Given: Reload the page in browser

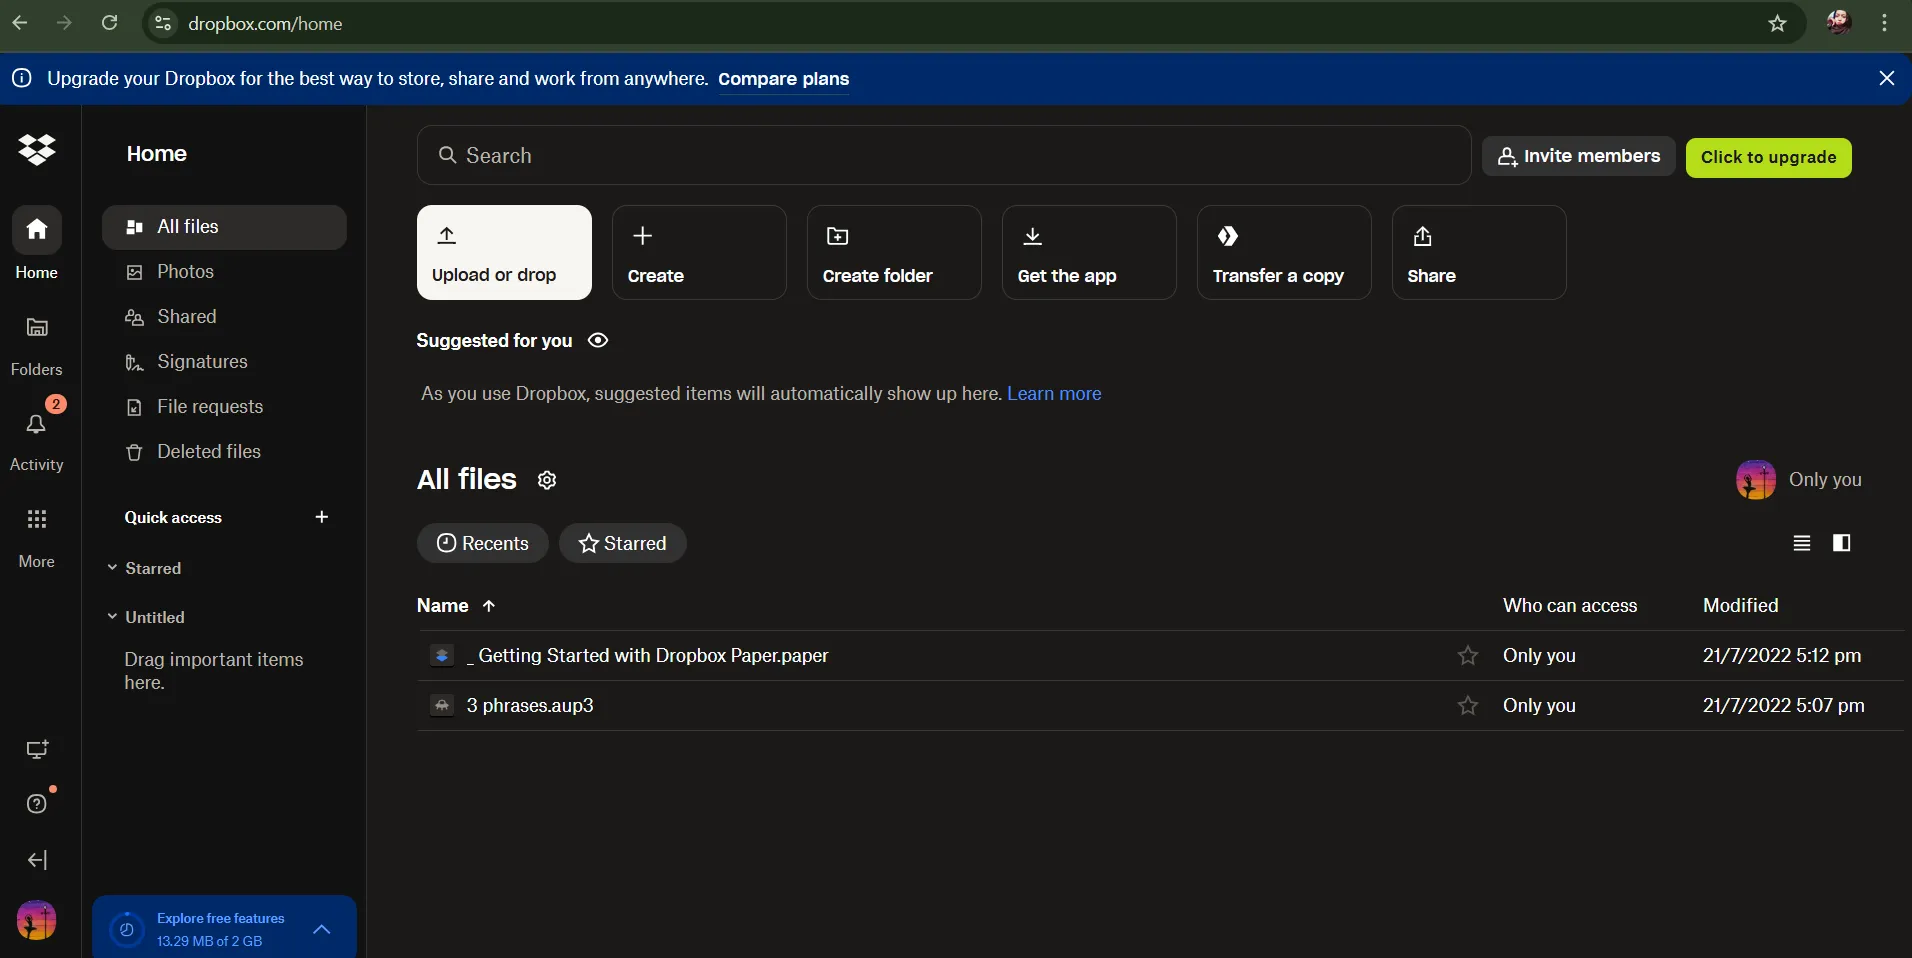Looking at the screenshot, I should tap(110, 23).
